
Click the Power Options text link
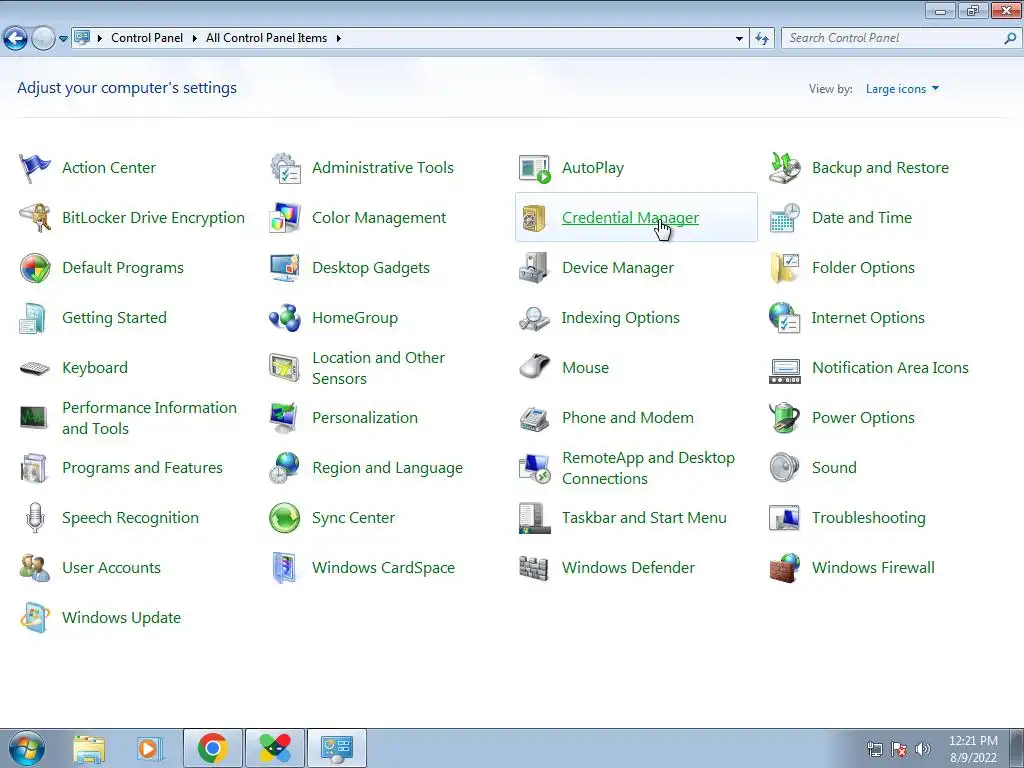coord(863,418)
